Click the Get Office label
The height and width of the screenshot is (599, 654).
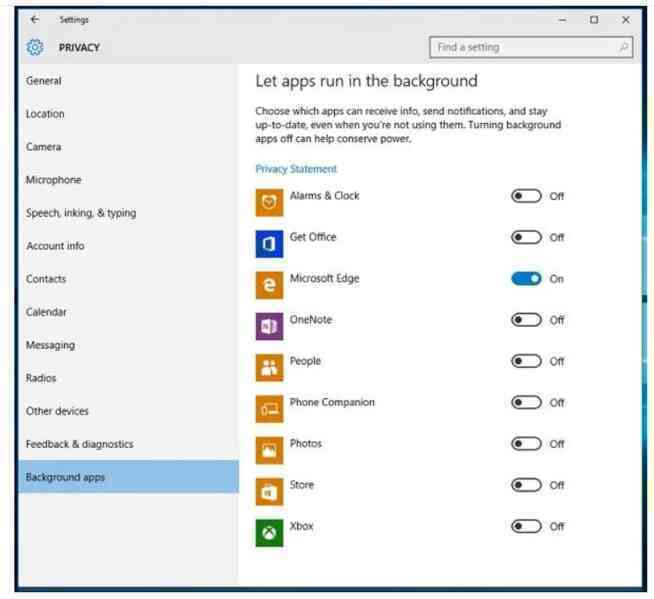point(313,237)
